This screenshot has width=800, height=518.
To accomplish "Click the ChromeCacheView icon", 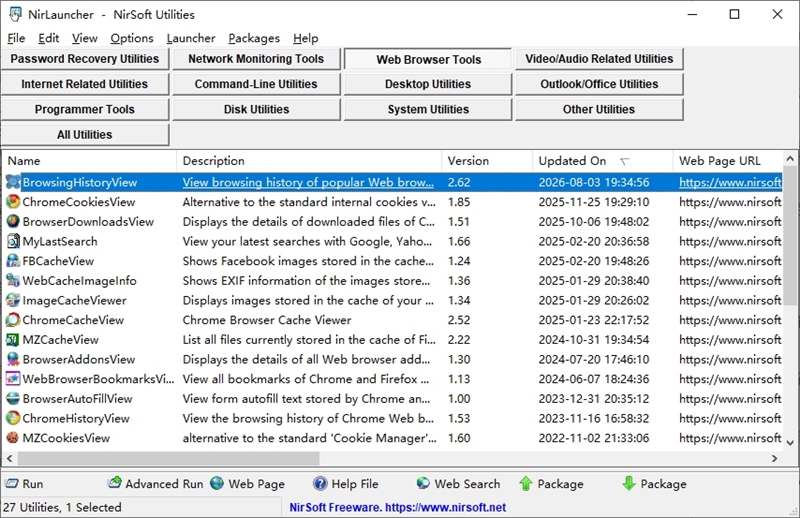I will [13, 320].
